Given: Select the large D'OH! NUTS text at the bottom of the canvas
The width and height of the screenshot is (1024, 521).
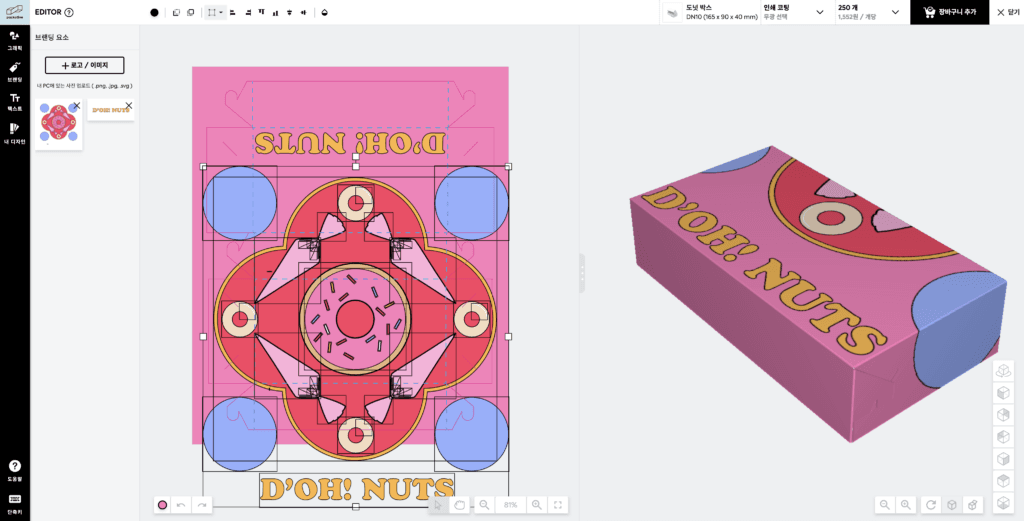Looking at the screenshot, I should (x=357, y=490).
